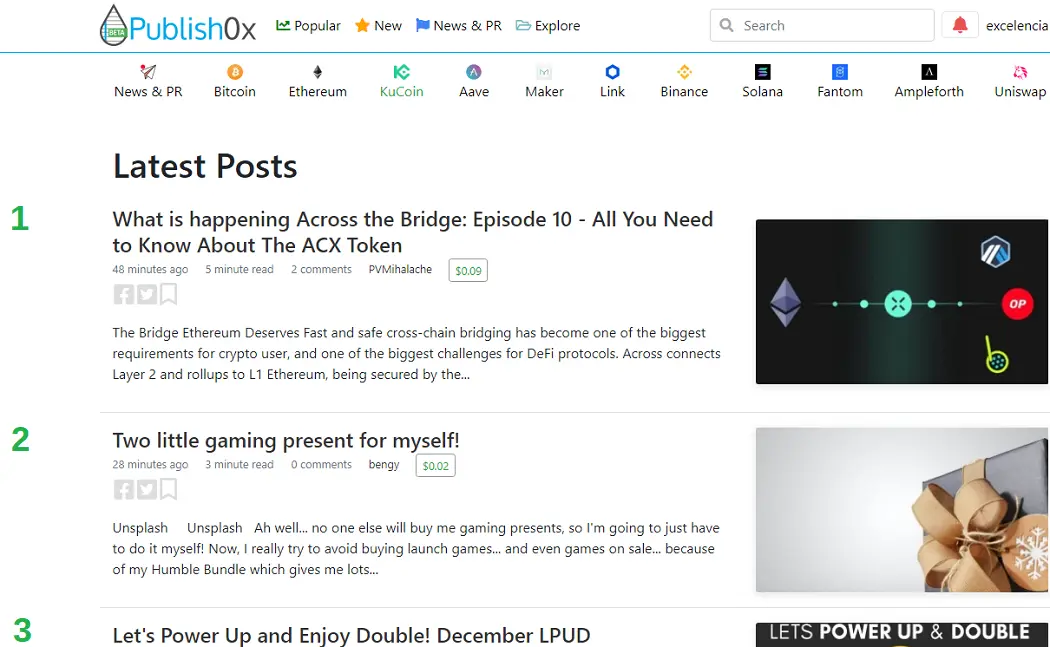The image size is (1050, 647).
Task: Open the Ampleforth category label
Action: [929, 92]
